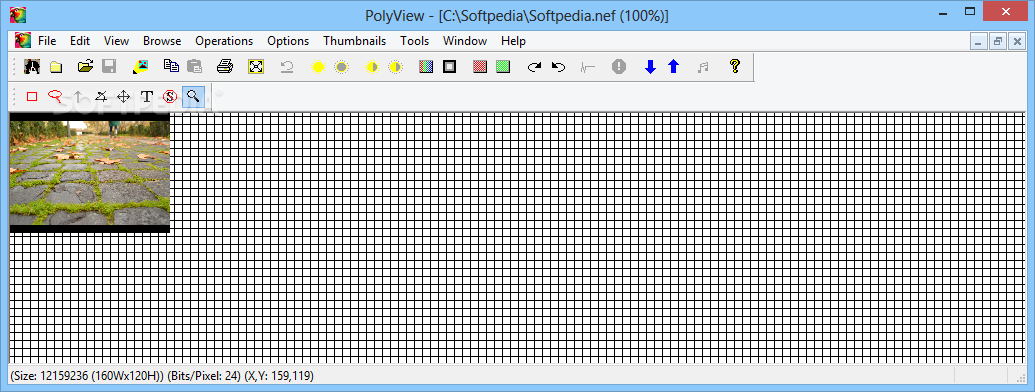Open the Edit menu
Screen dimensions: 1035x392
(80, 41)
